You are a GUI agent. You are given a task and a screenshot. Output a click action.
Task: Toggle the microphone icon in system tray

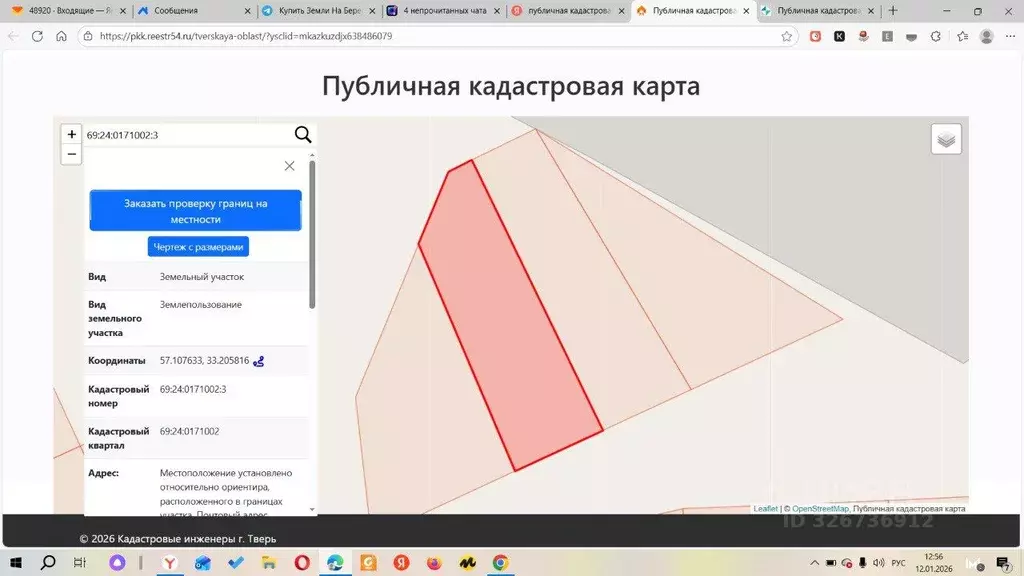(862, 563)
